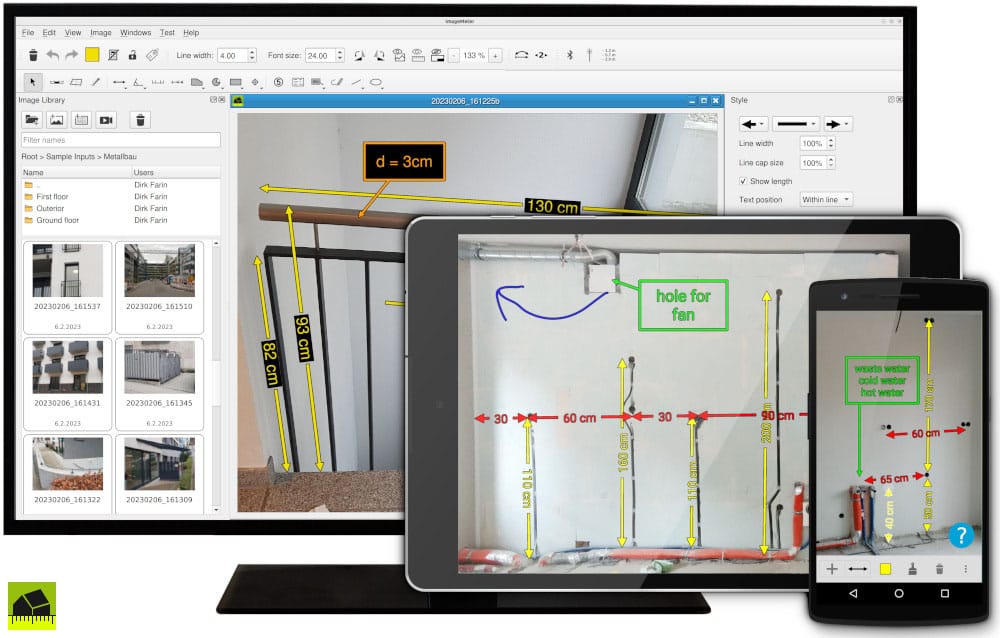Click the zoom out minus button
Screen dimensions: 1000x638
pos(454,56)
